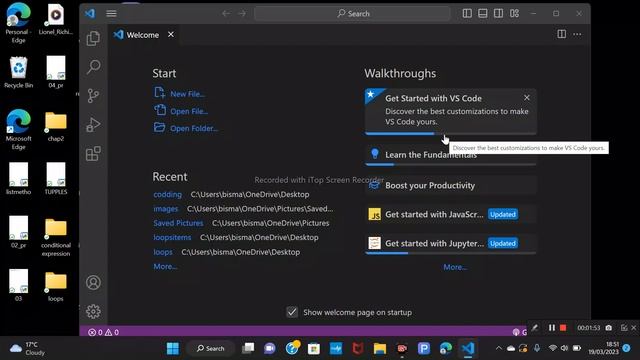This screenshot has height=360, width=640.
Task: Open Get started with JavaScript walkthrough
Action: (x=451, y=214)
